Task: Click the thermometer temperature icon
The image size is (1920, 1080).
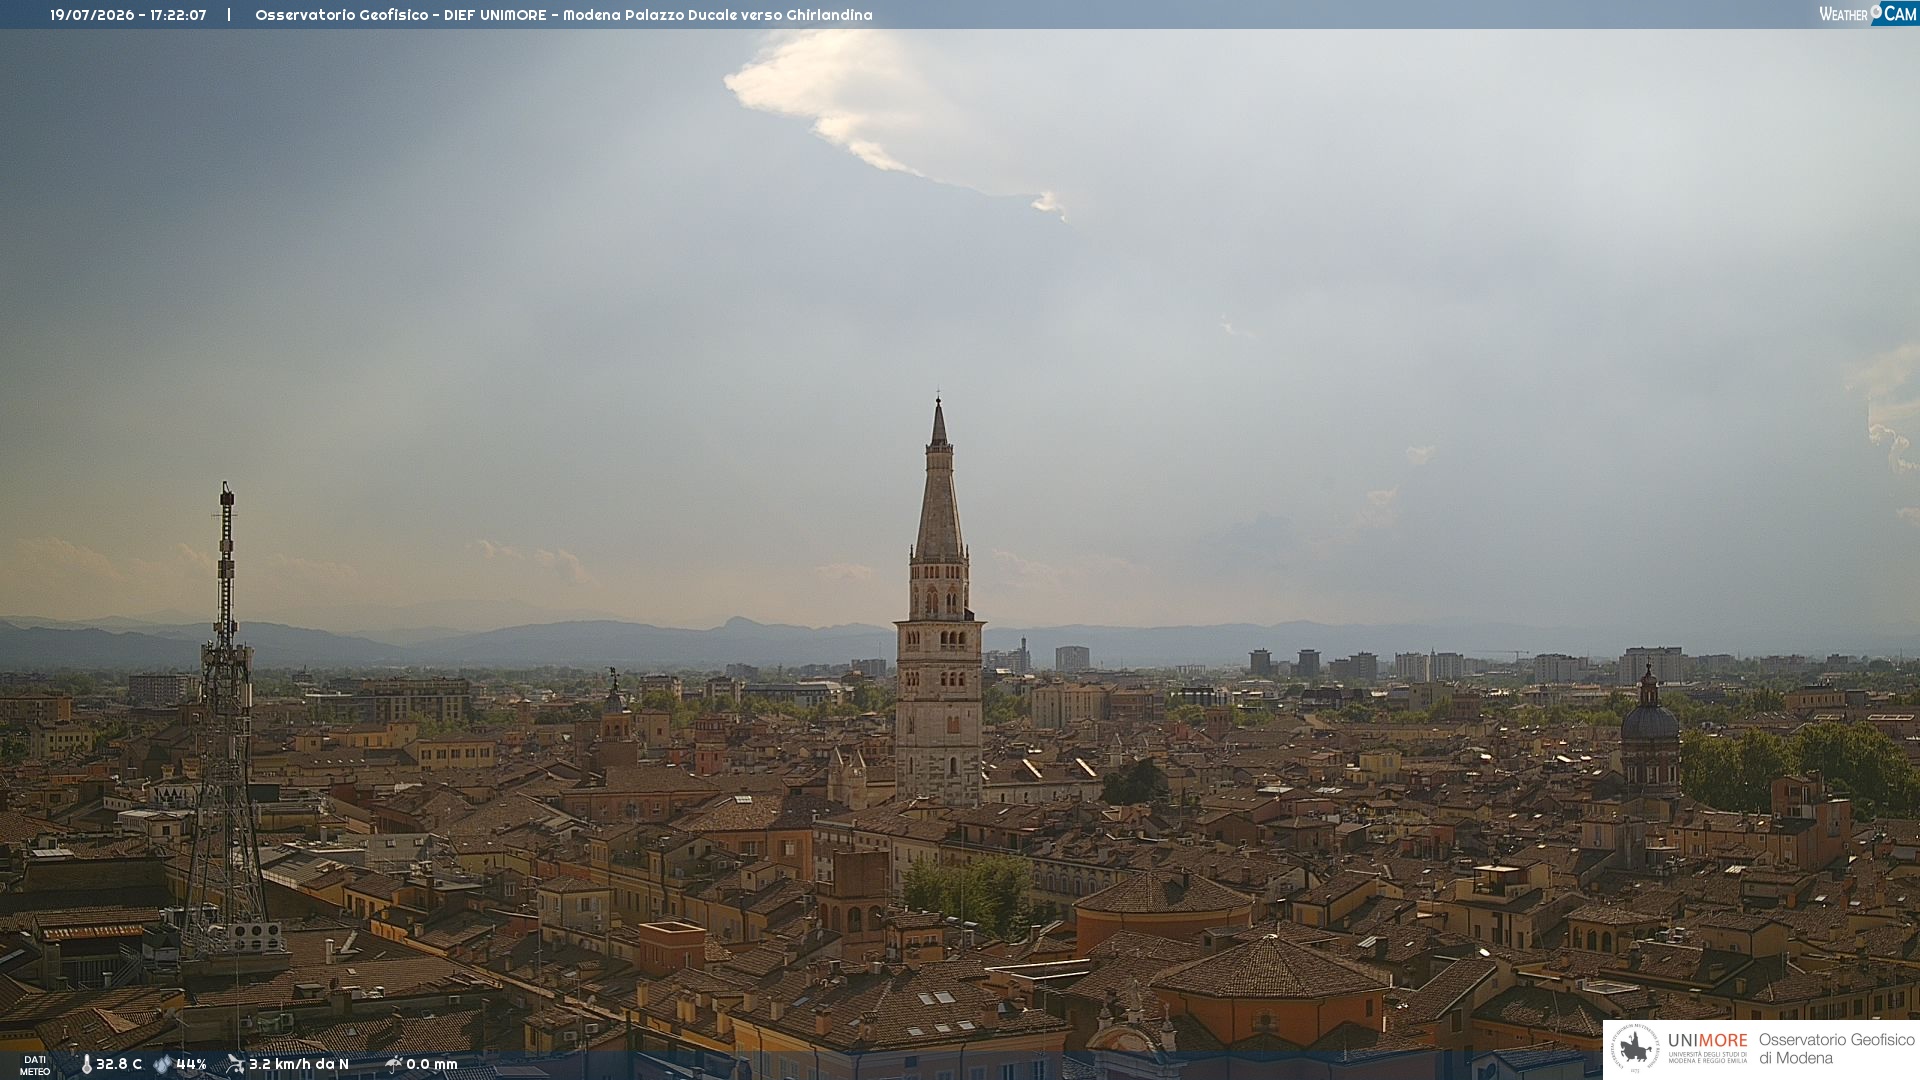Action: [x=86, y=1065]
